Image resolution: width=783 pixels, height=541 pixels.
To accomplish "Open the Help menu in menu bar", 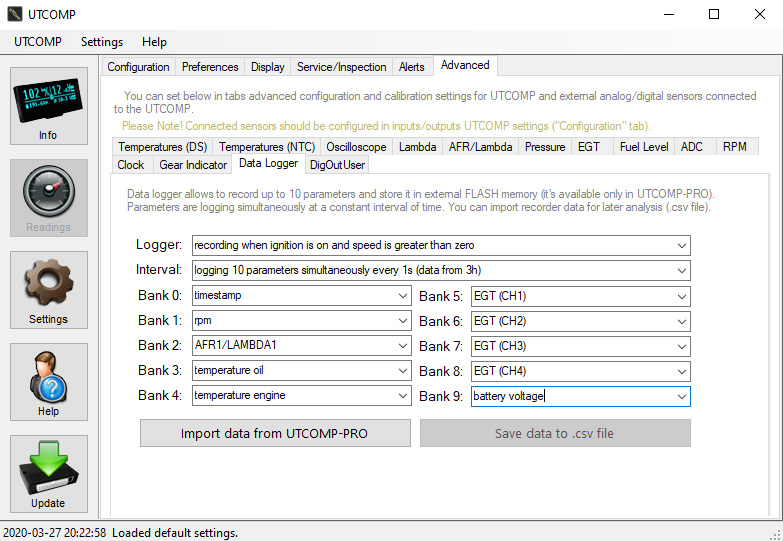I will click(x=154, y=42).
